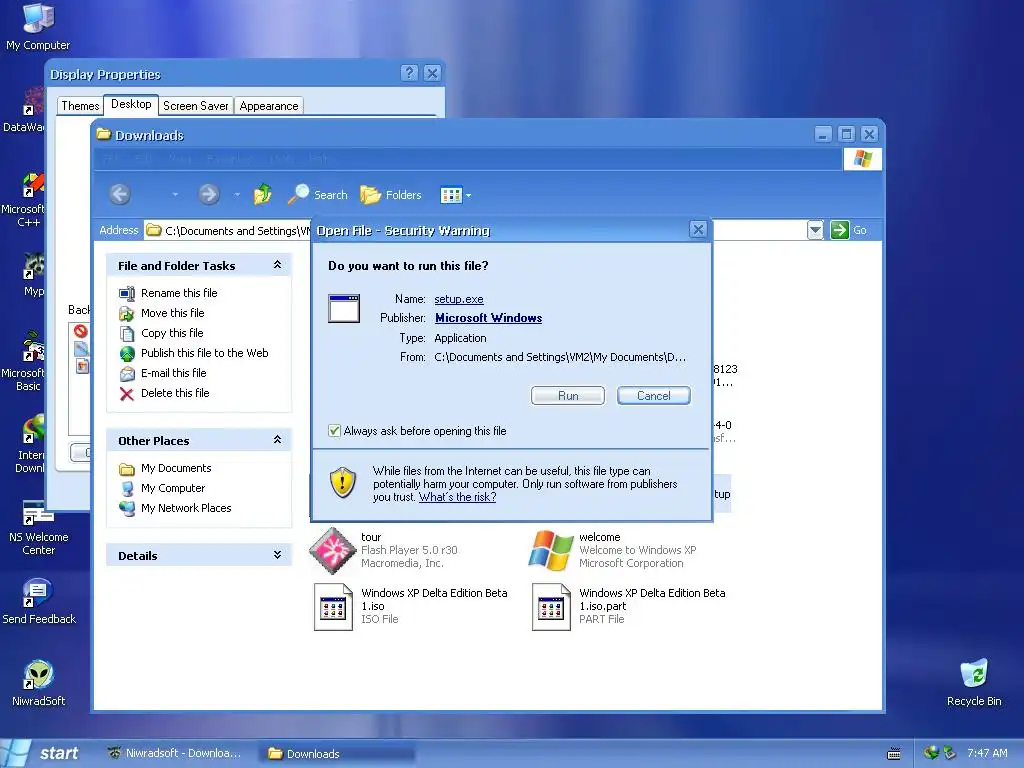
Task: Click the Microsoft Windows publisher link
Action: [x=488, y=318]
